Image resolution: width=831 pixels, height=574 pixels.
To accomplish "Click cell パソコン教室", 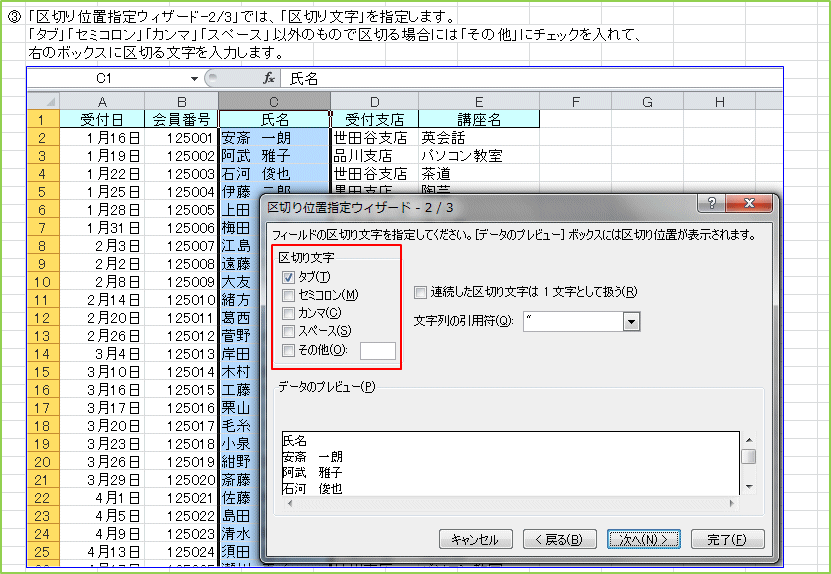I will tap(479, 156).
